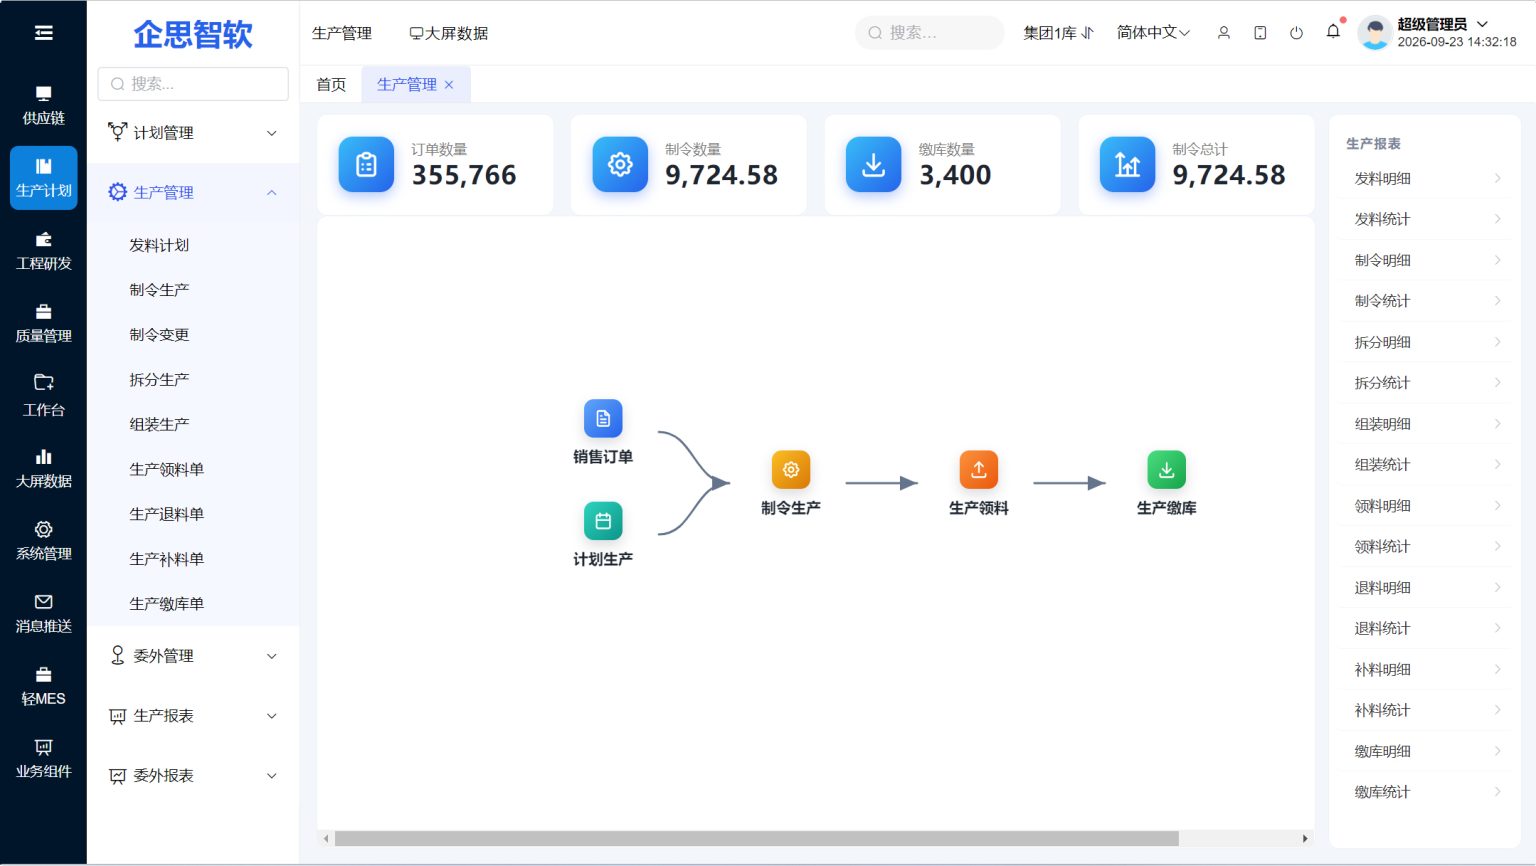
Task: Click the scrollbar left arrow
Action: 326,839
